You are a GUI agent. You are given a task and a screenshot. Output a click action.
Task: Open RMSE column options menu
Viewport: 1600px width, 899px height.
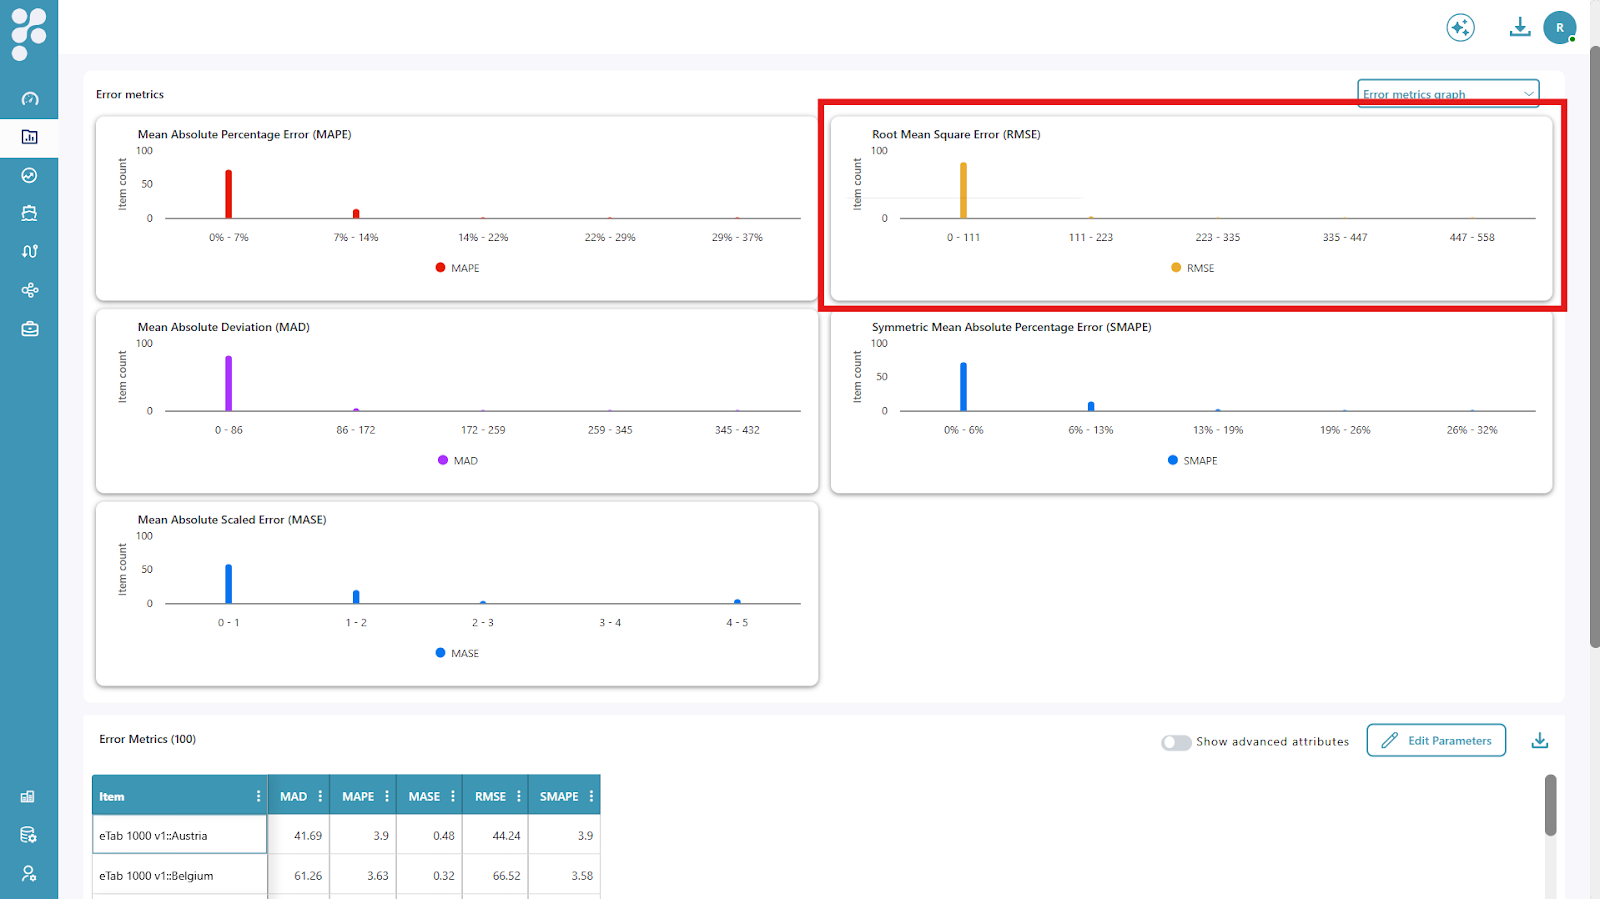click(519, 796)
